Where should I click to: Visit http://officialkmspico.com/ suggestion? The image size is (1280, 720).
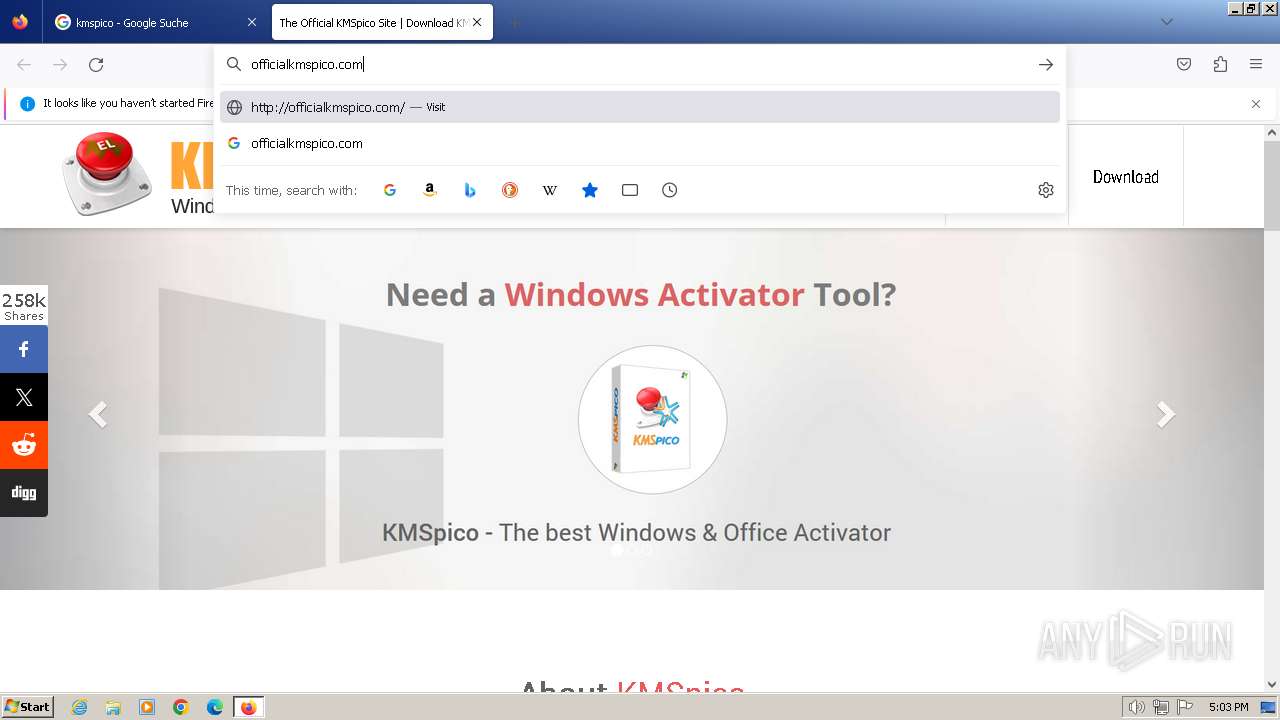[640, 107]
